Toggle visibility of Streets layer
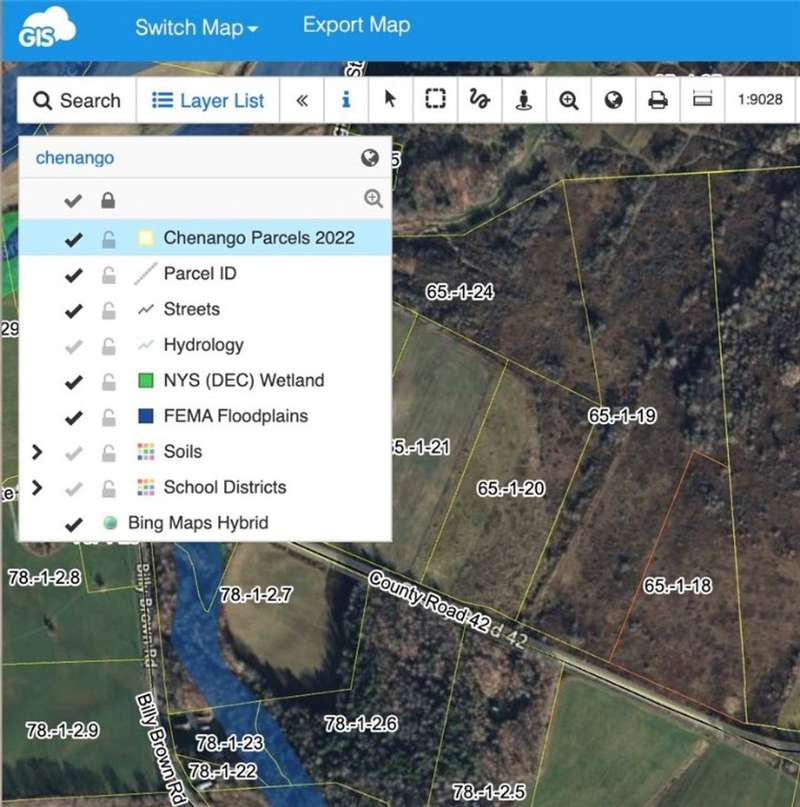Viewport: 800px width, 807px height. click(72, 310)
